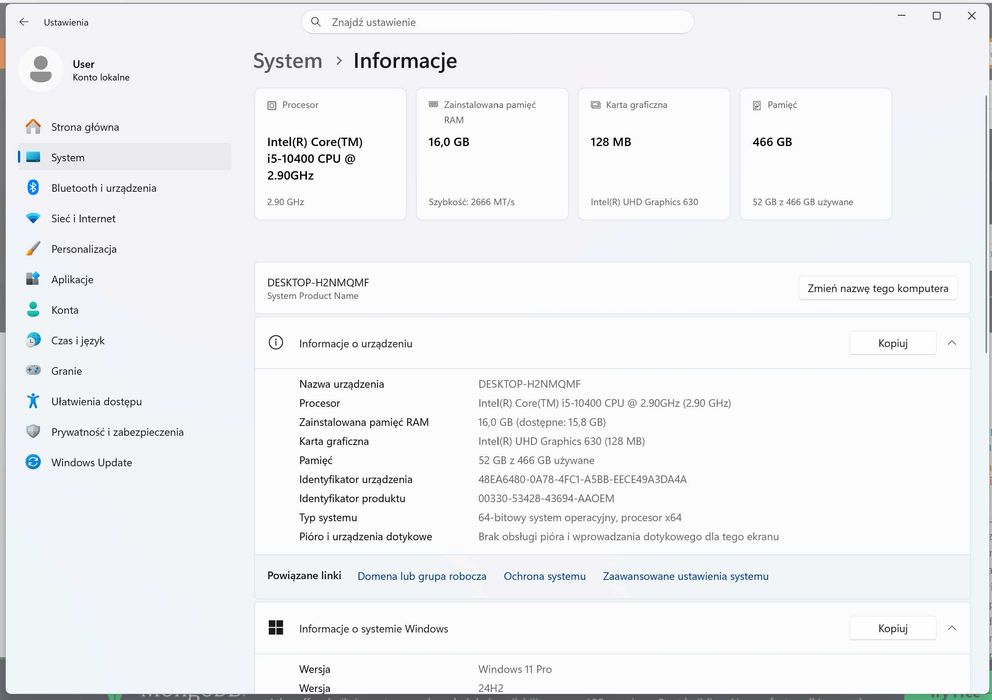Click the info circle icon by Informacje o urządzeniu
The width and height of the screenshot is (992, 700).
click(x=276, y=343)
